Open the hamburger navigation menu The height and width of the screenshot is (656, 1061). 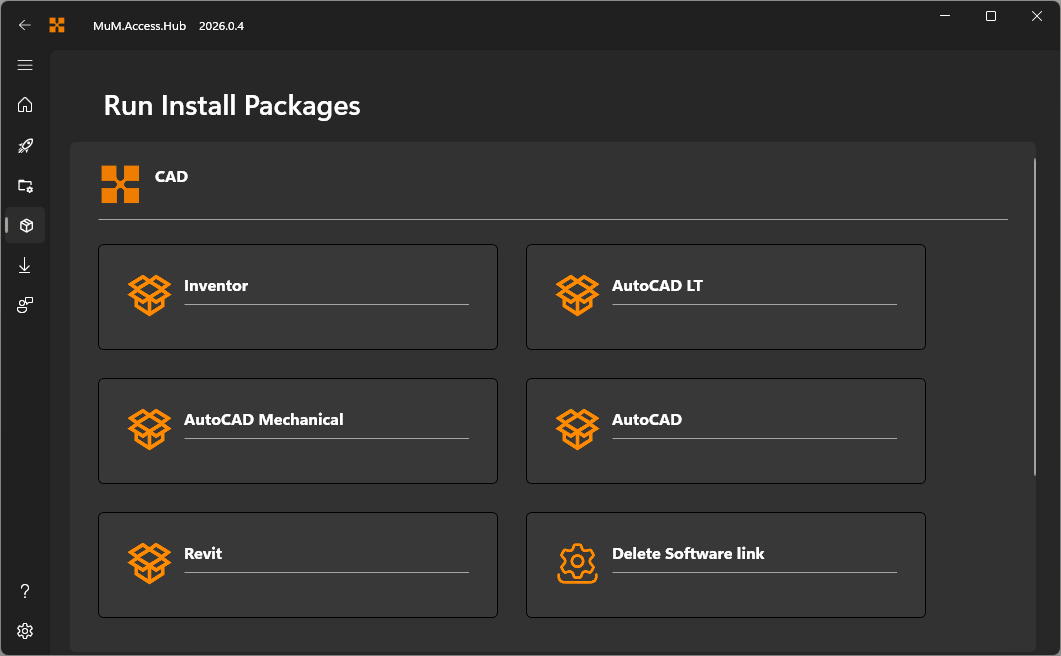25,65
